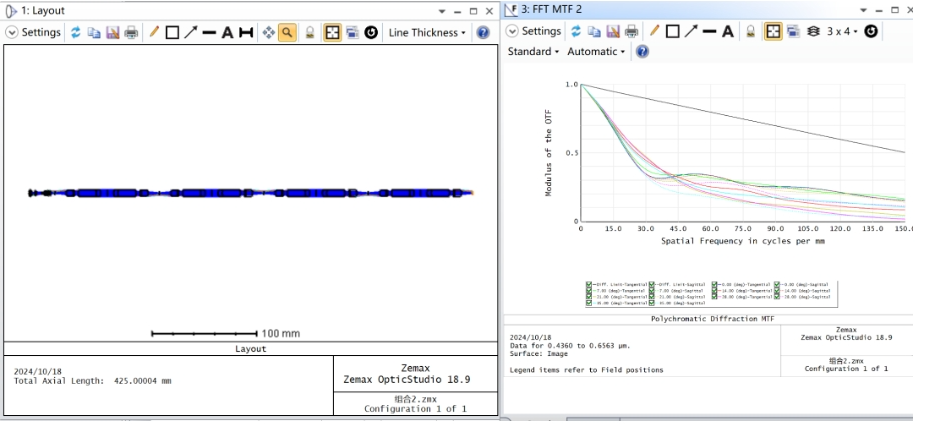Select the pan arrows tool in Layout
Image resolution: width=934 pixels, height=424 pixels.
tap(268, 32)
